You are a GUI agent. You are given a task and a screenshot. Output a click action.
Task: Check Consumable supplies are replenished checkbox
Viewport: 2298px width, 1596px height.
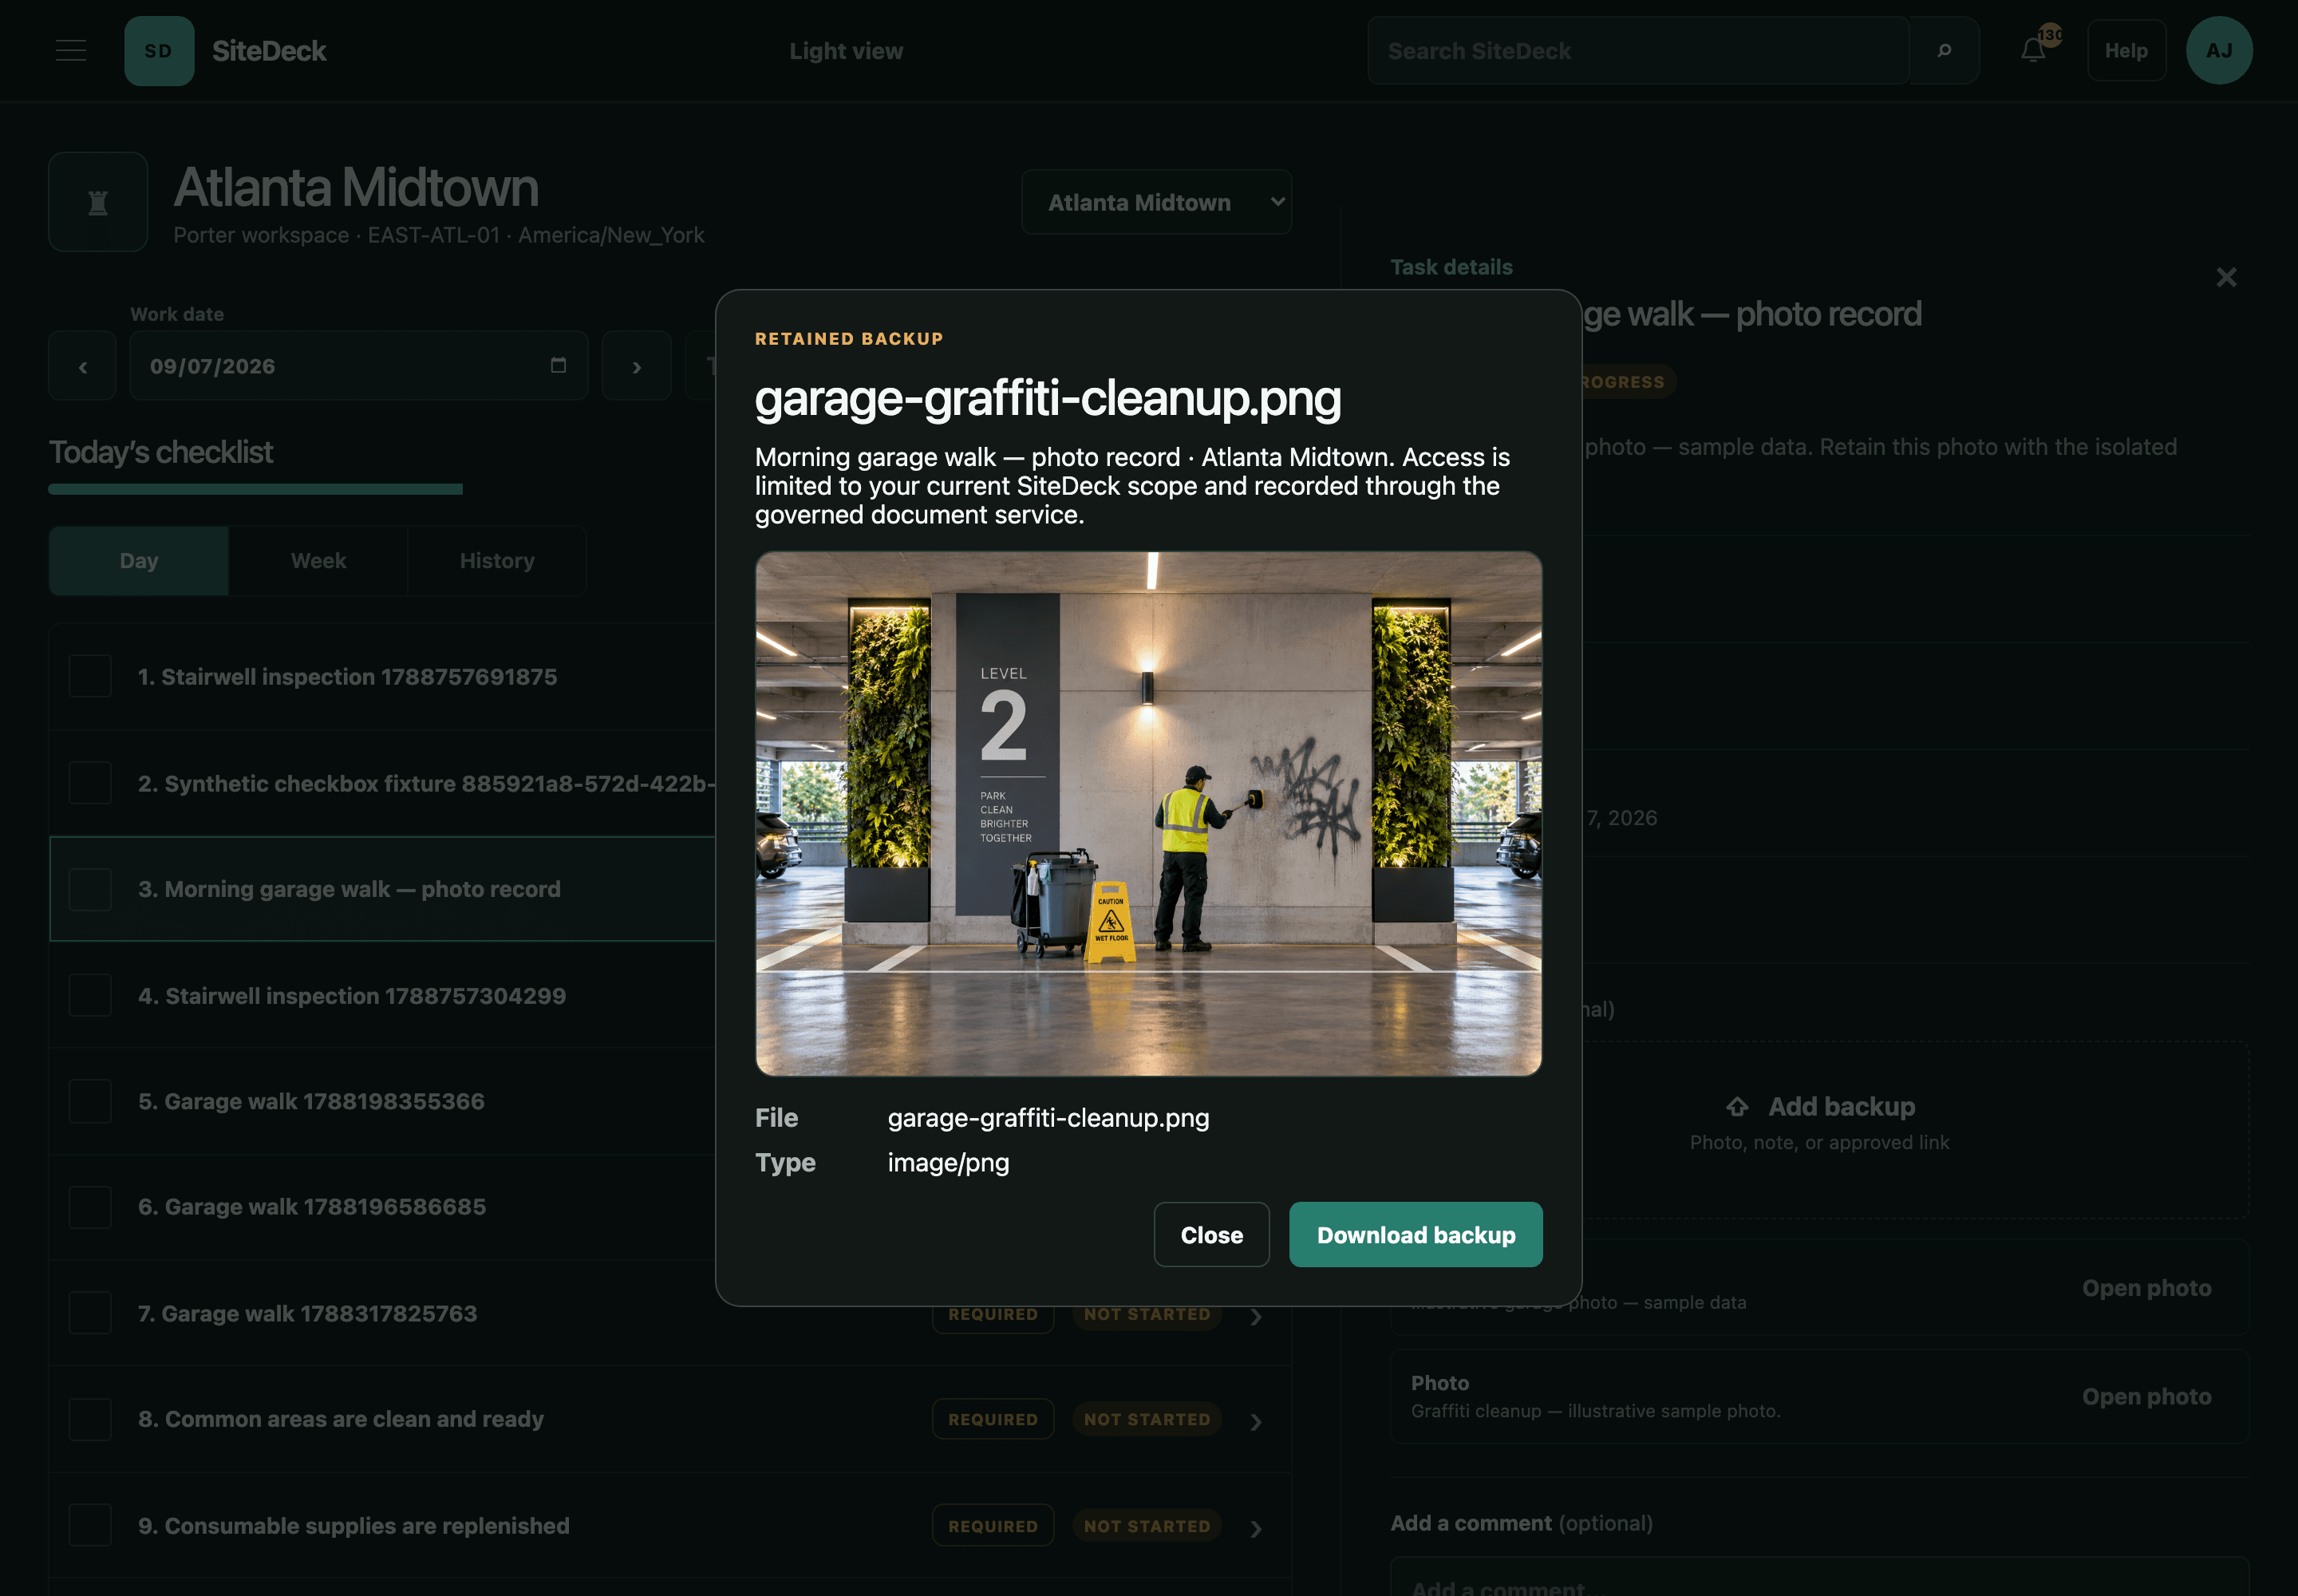click(x=90, y=1525)
